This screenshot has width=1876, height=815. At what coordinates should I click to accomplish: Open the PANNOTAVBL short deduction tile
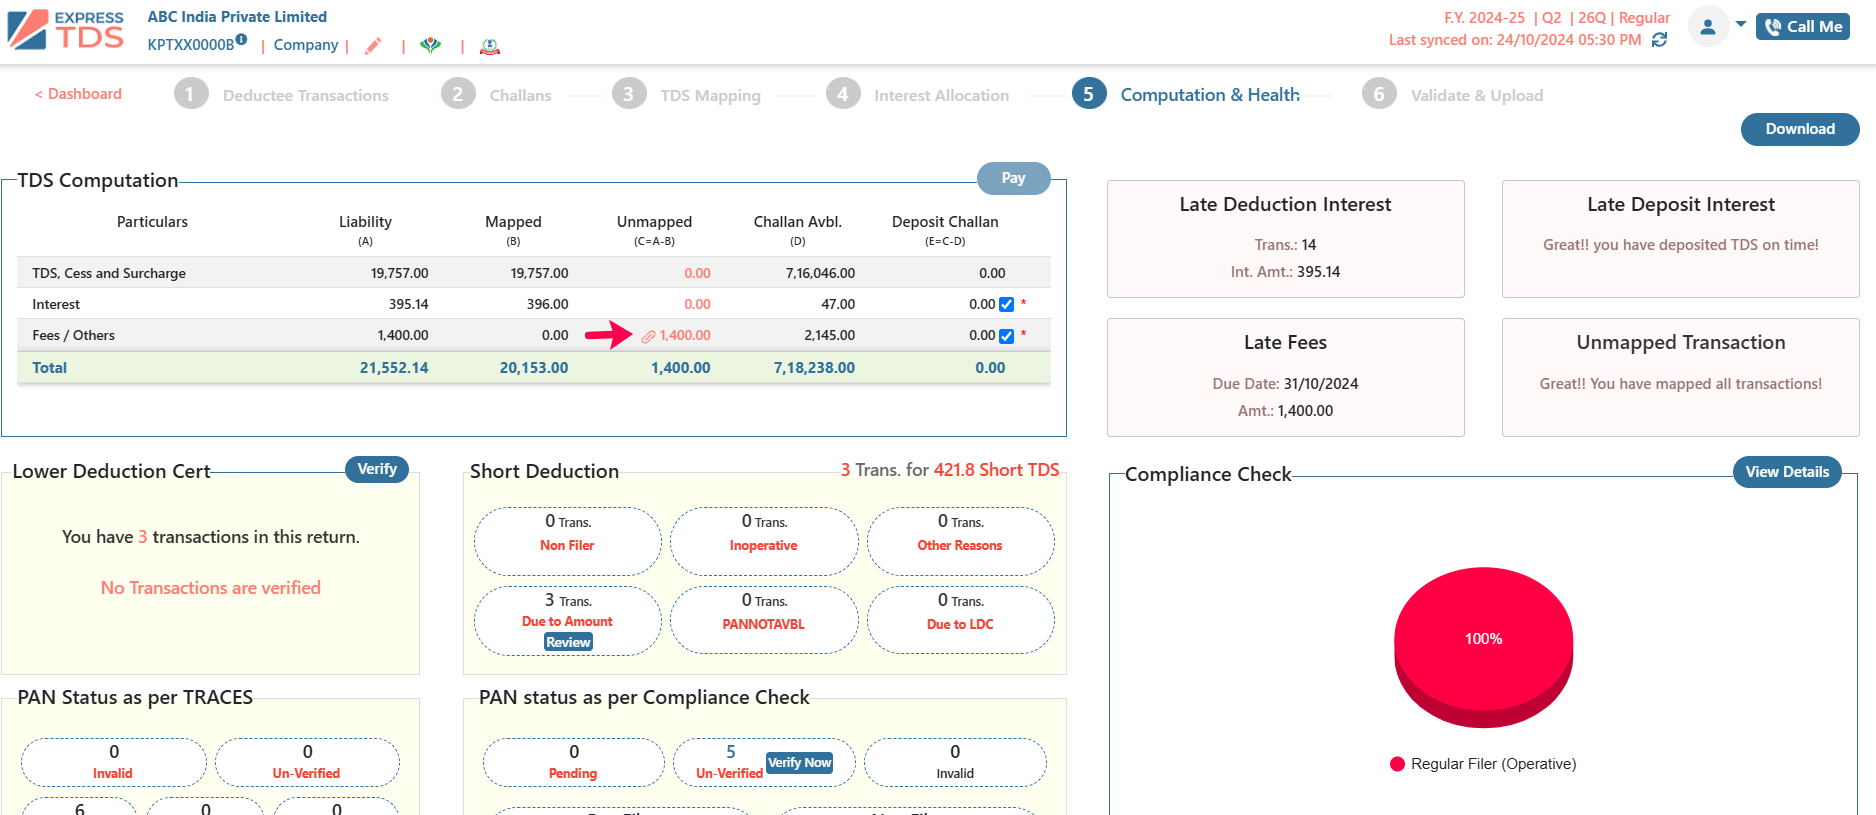click(764, 620)
